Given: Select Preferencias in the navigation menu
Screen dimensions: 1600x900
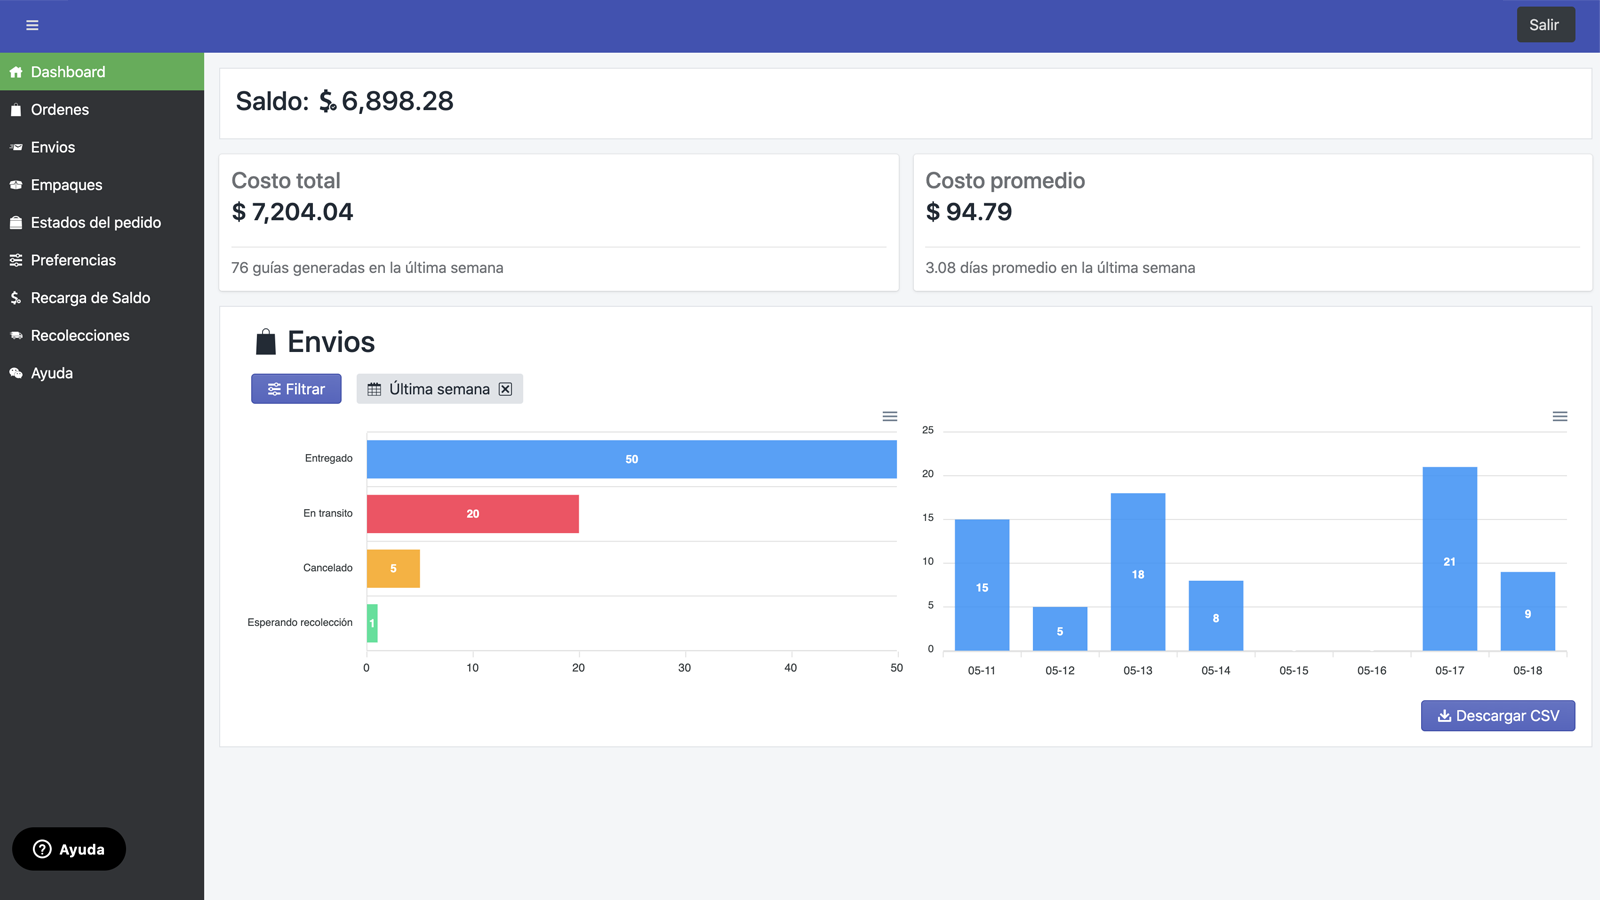Looking at the screenshot, I should 72,259.
